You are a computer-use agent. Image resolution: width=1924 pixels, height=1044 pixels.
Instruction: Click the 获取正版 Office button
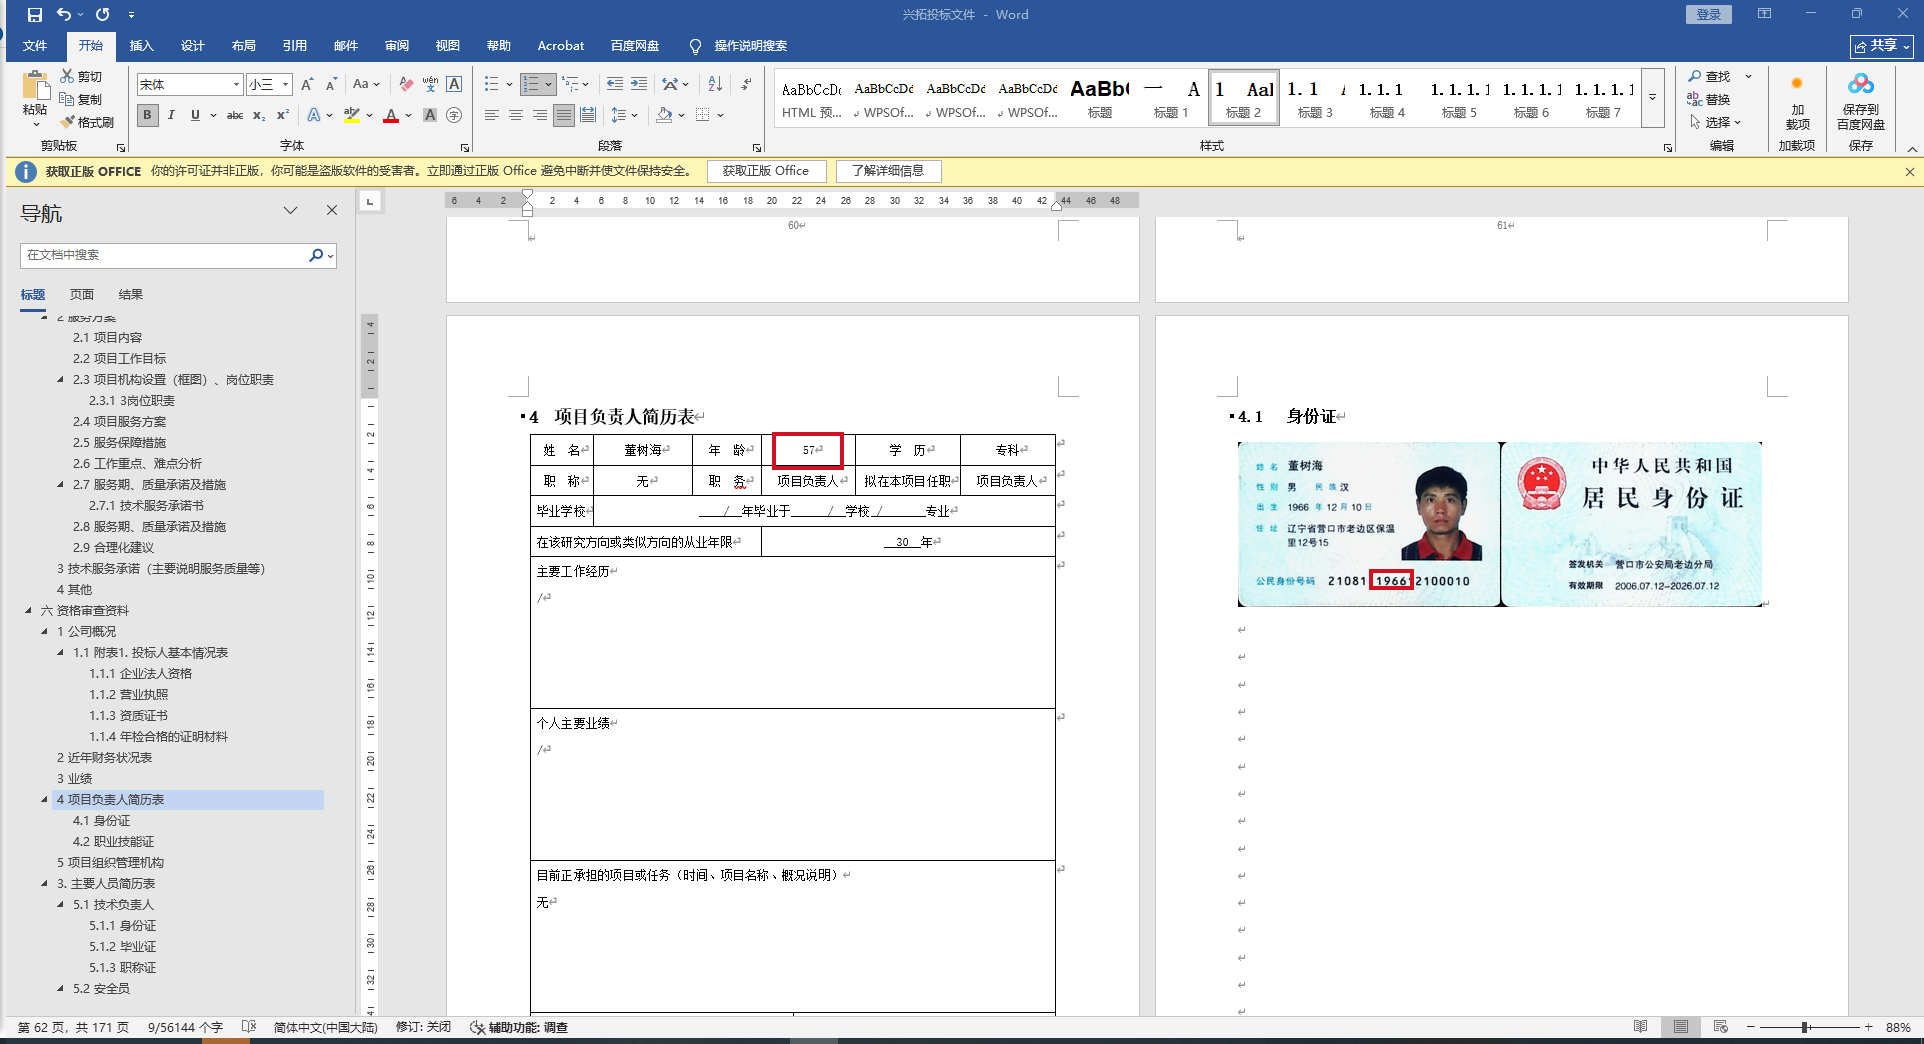point(766,171)
